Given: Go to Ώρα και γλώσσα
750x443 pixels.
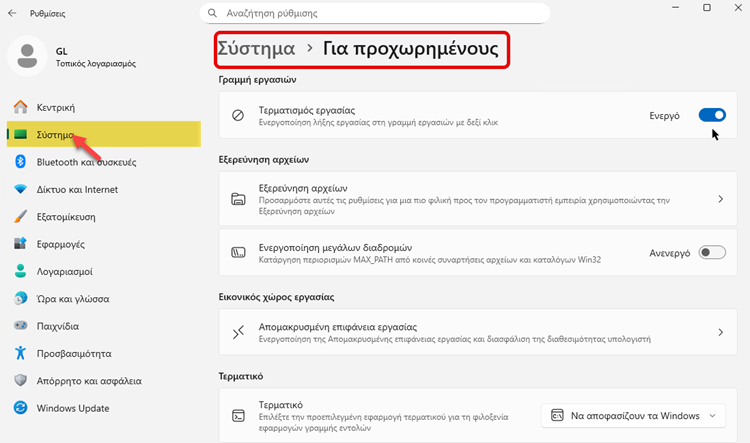Looking at the screenshot, I should [x=104, y=298].
